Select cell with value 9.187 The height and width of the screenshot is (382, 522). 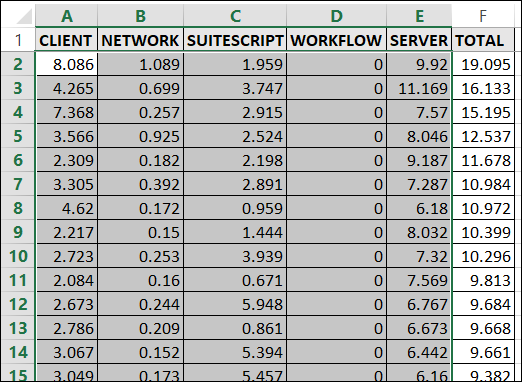[419, 160]
